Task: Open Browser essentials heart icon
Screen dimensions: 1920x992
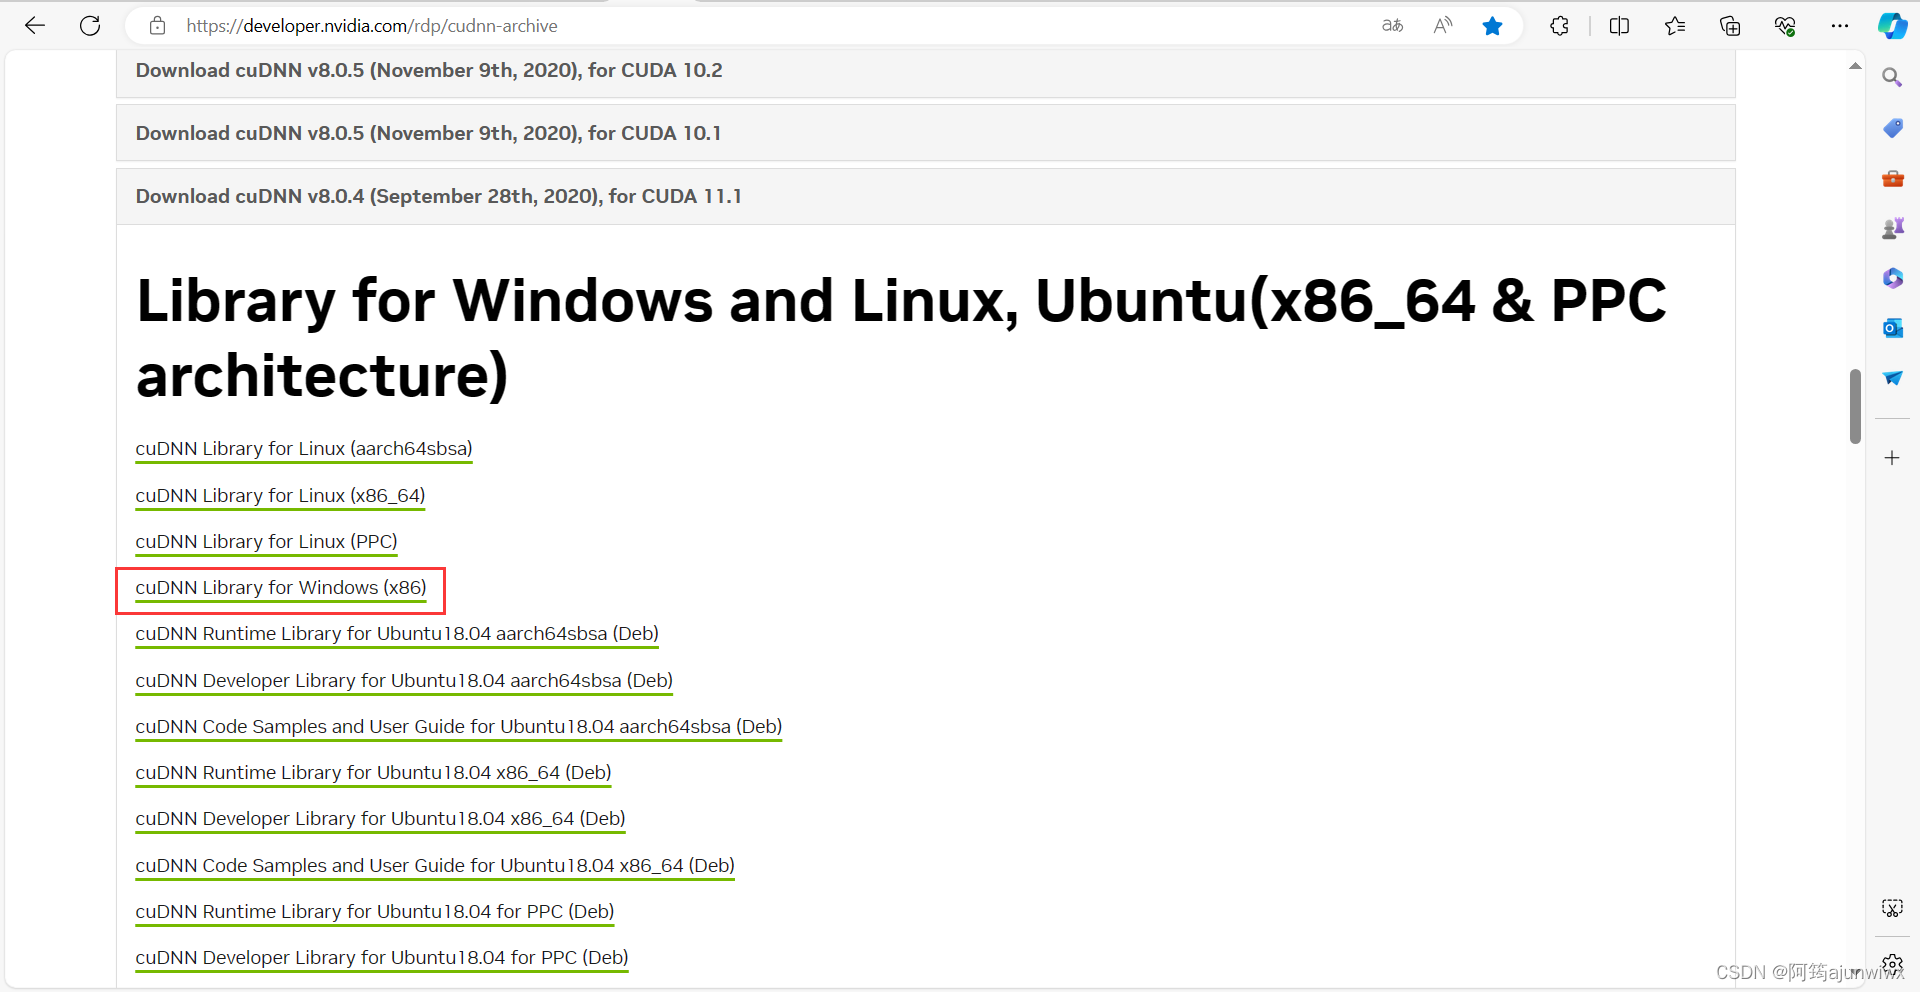Action: (x=1785, y=26)
